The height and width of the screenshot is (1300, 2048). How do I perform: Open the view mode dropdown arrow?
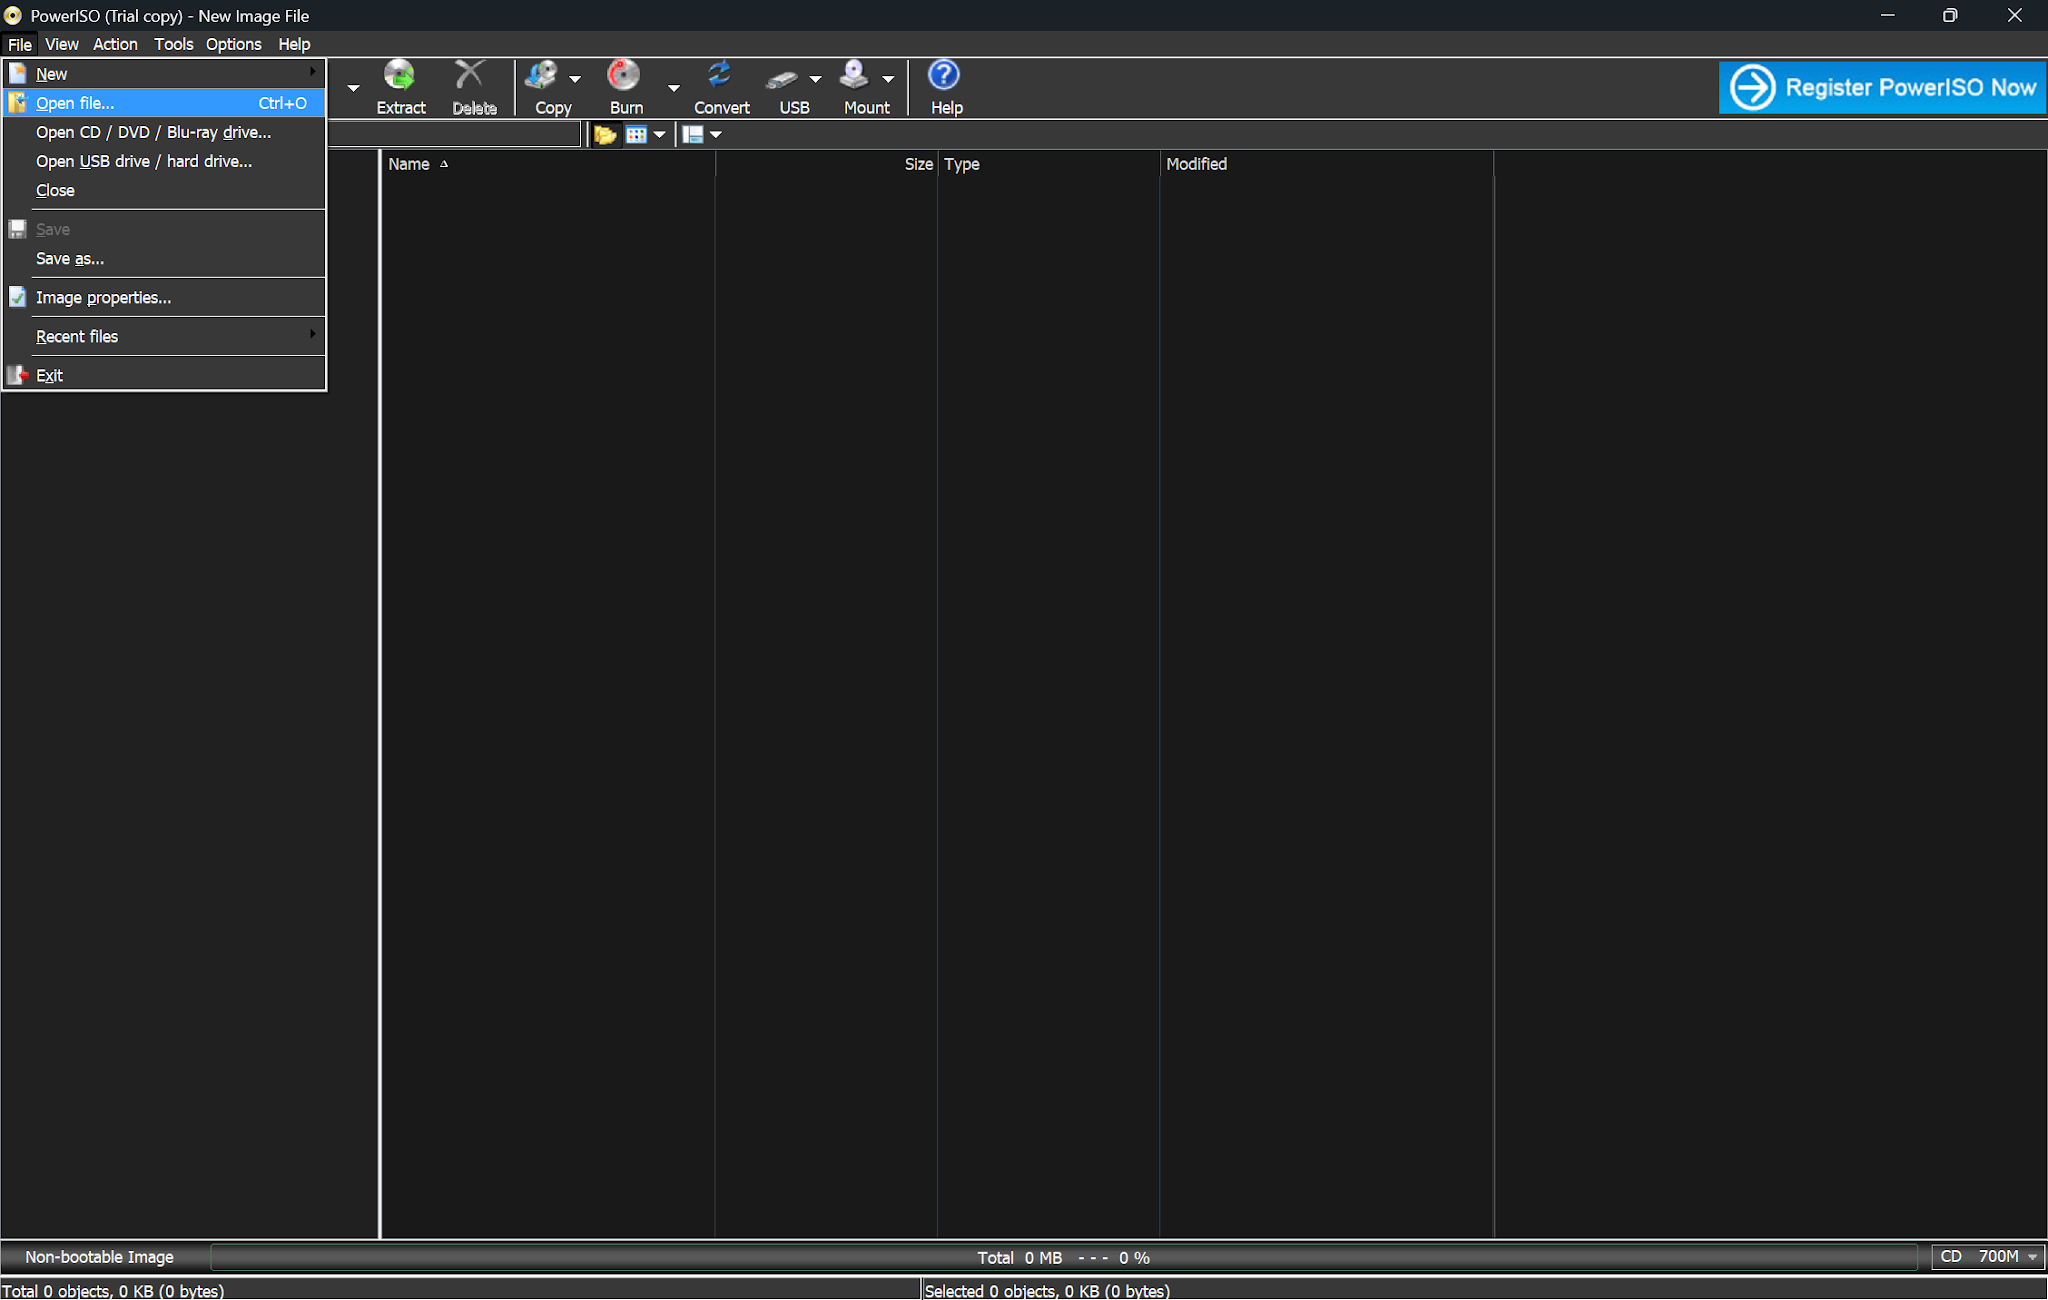(660, 135)
